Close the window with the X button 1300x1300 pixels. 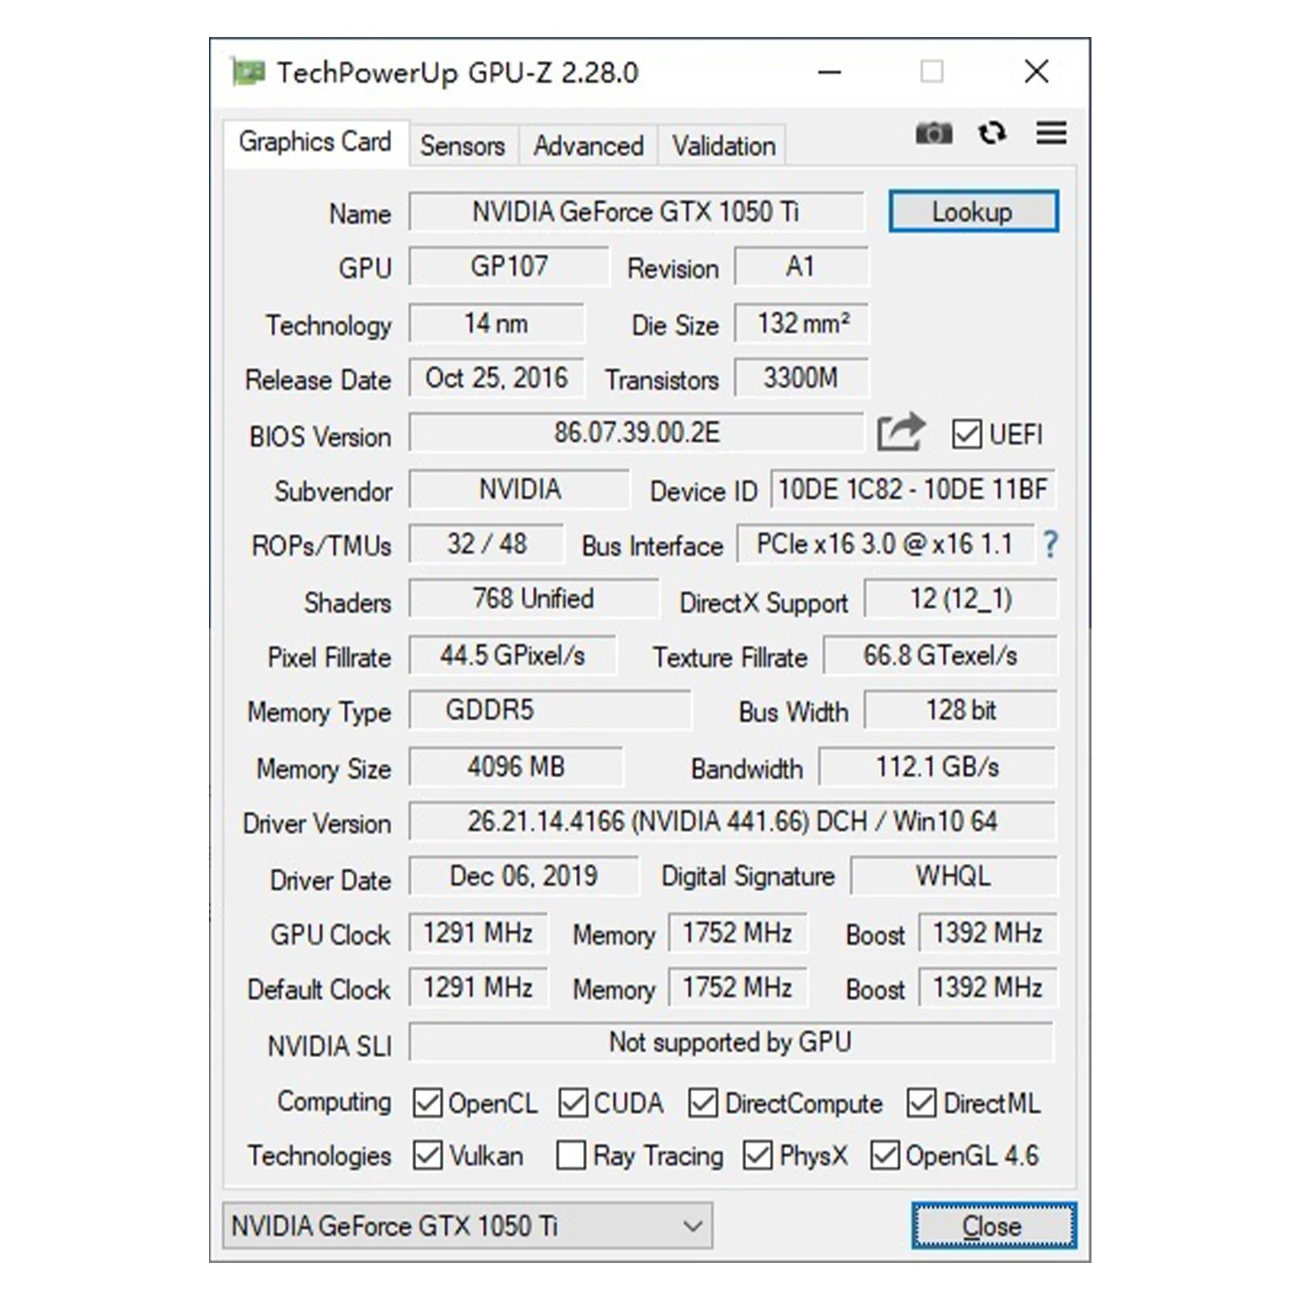pos(1037,72)
